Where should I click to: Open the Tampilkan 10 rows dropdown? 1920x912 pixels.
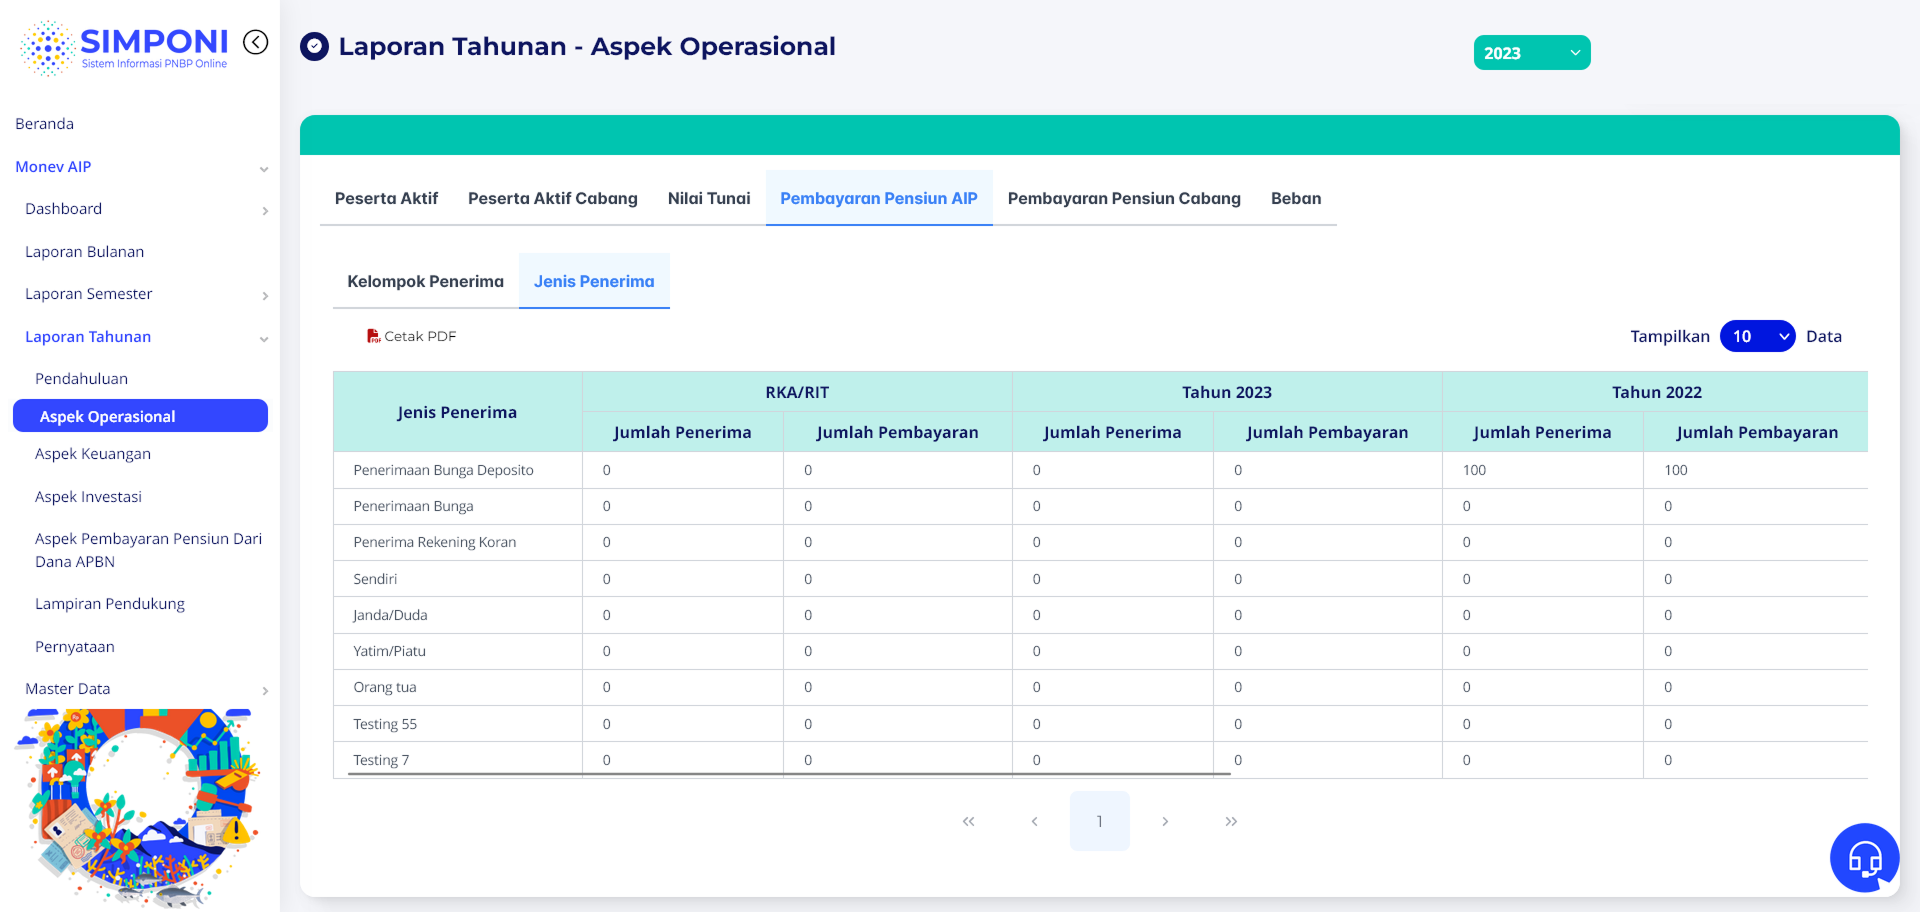(x=1758, y=336)
